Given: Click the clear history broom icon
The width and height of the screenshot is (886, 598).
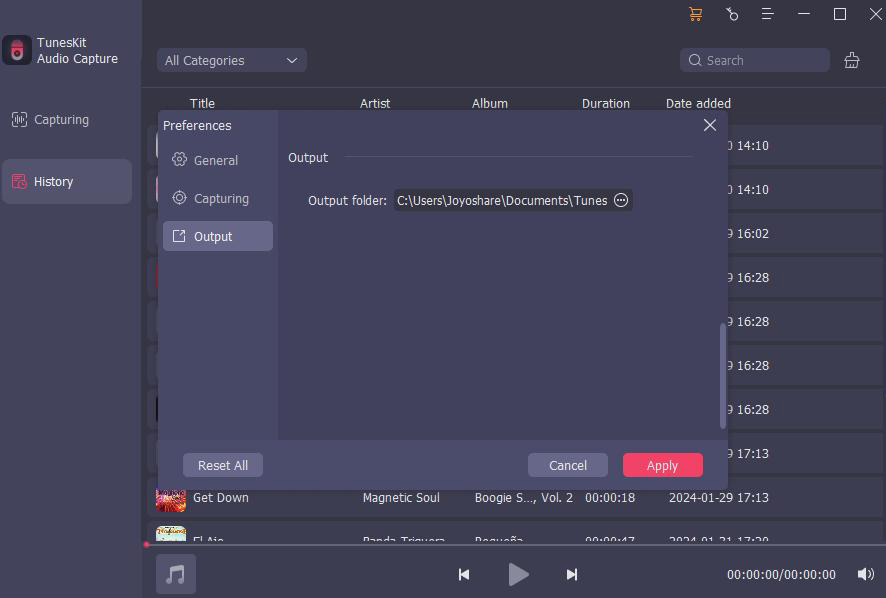Looking at the screenshot, I should [x=852, y=60].
